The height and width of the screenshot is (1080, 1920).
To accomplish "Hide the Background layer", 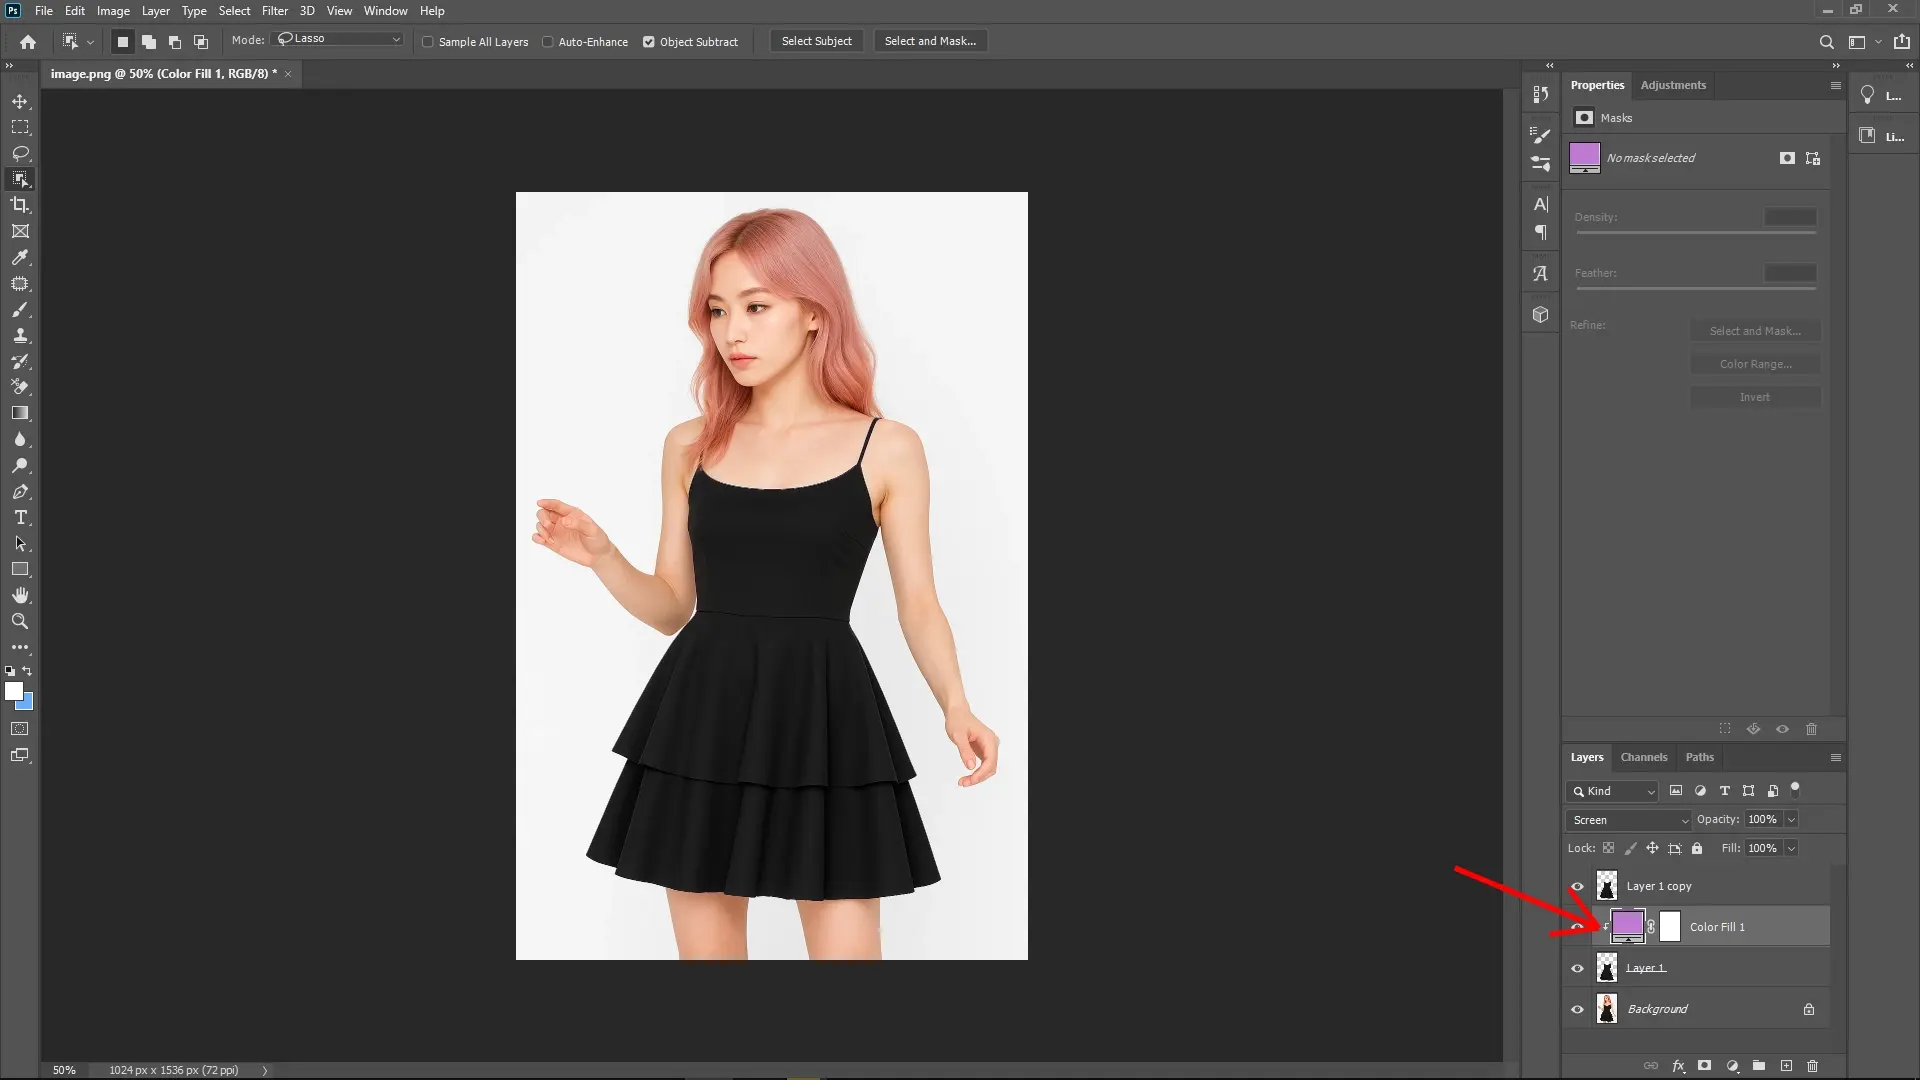I will click(1576, 1008).
